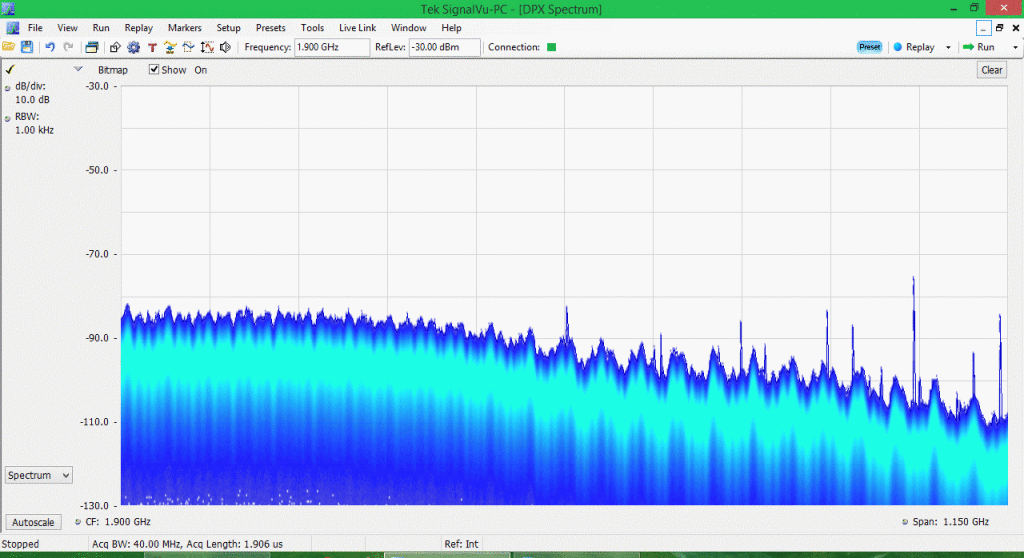1024x558 pixels.
Task: Open the File menu
Action: (35, 27)
